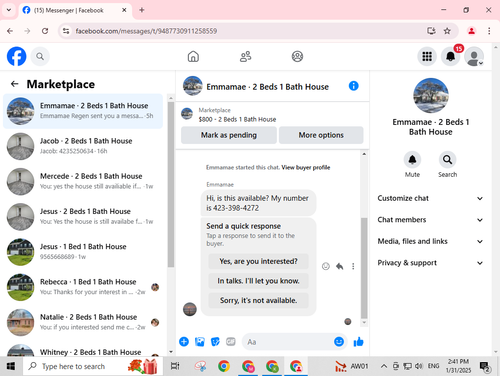
Task: Open Jacob 2 Beds 1 Bath conversation
Action: coord(83,146)
